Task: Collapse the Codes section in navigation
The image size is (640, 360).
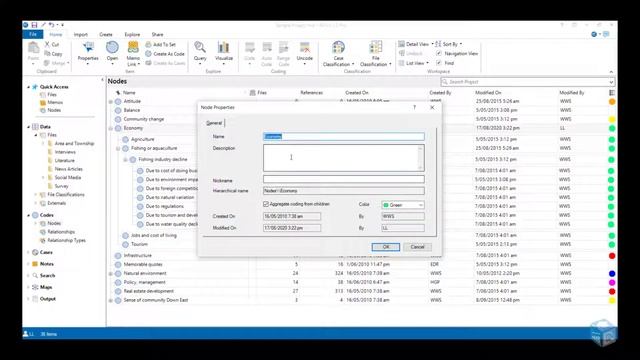Action: tap(29, 215)
